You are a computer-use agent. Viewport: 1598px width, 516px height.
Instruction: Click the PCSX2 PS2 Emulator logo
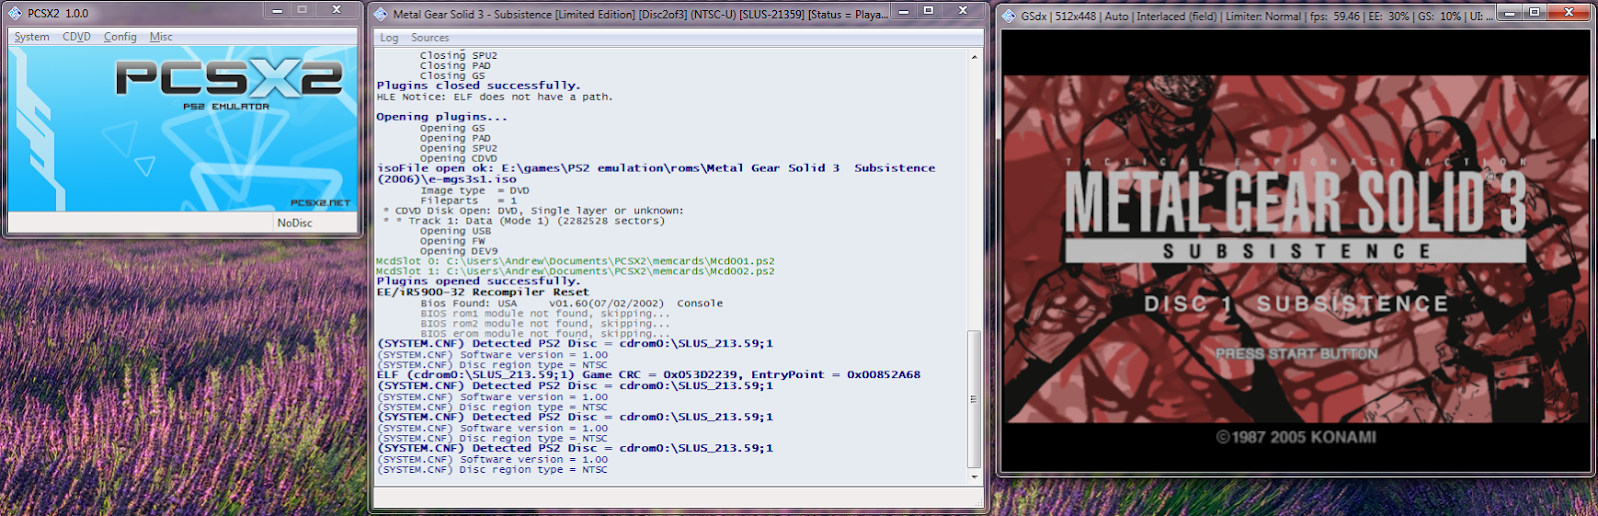tap(229, 84)
